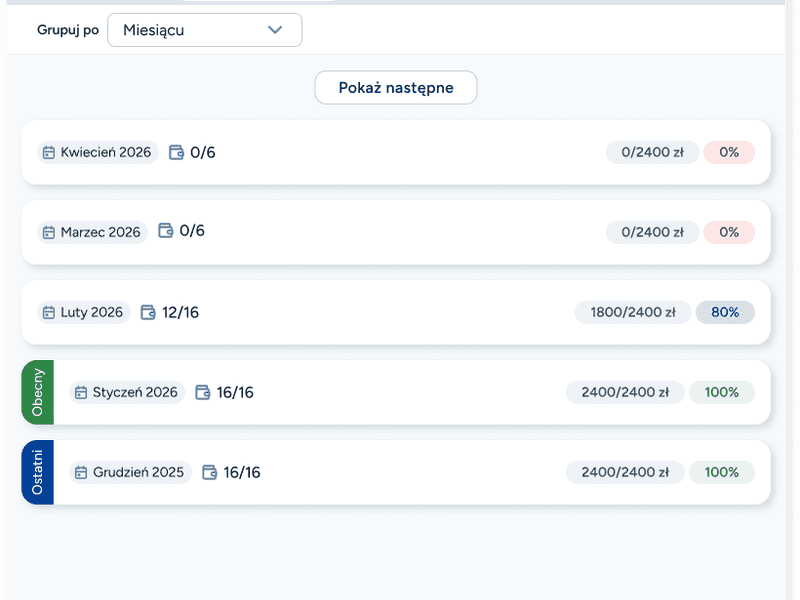Click the dropdown chevron arrow

click(x=276, y=30)
